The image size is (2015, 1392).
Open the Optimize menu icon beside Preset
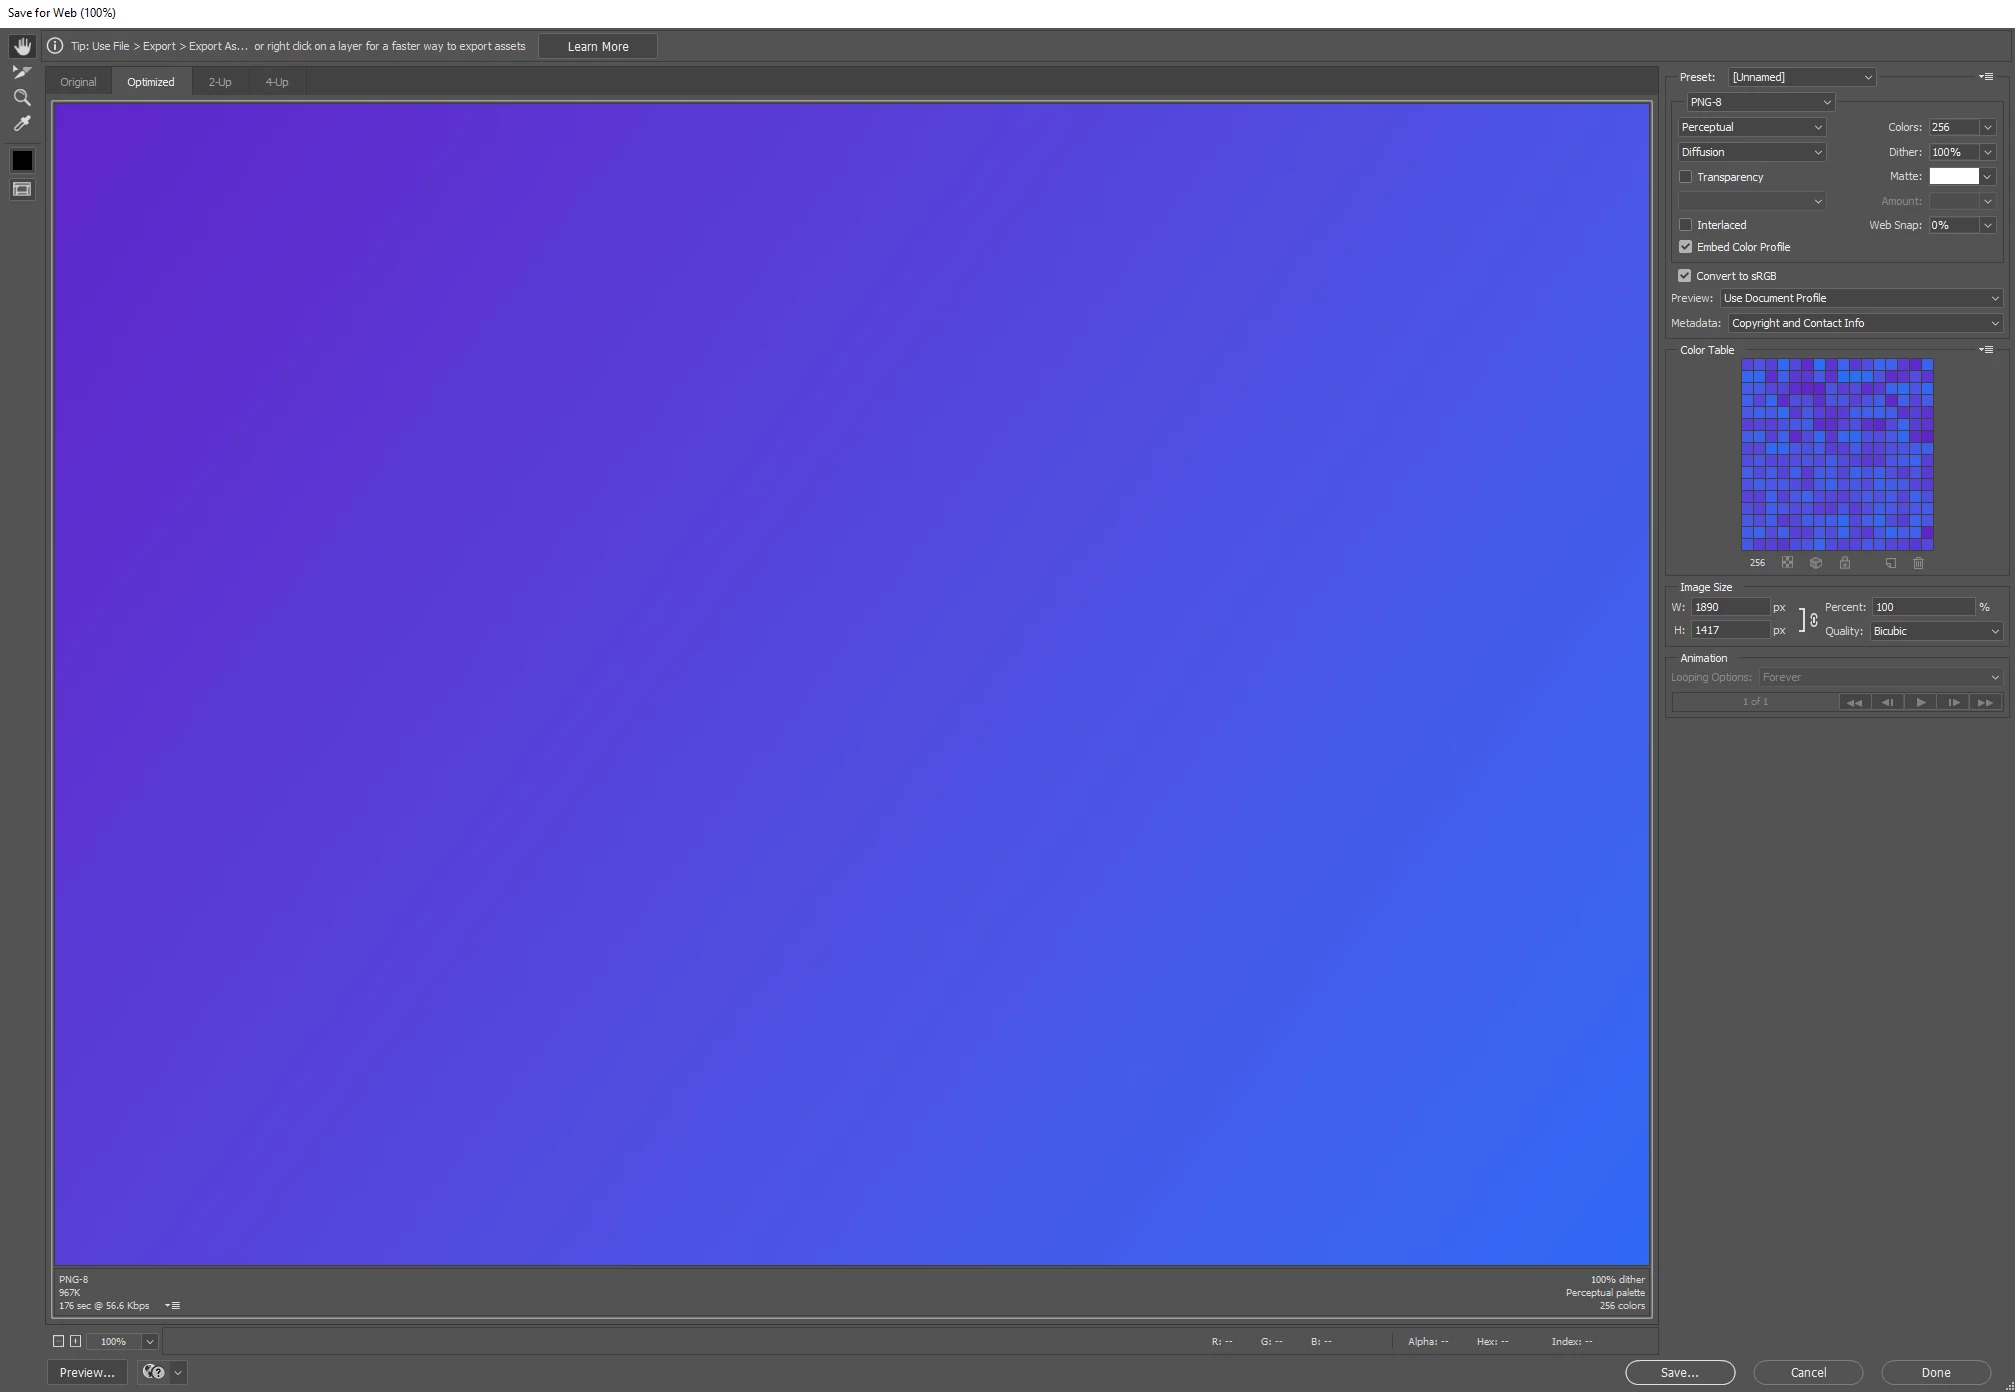click(x=1986, y=77)
